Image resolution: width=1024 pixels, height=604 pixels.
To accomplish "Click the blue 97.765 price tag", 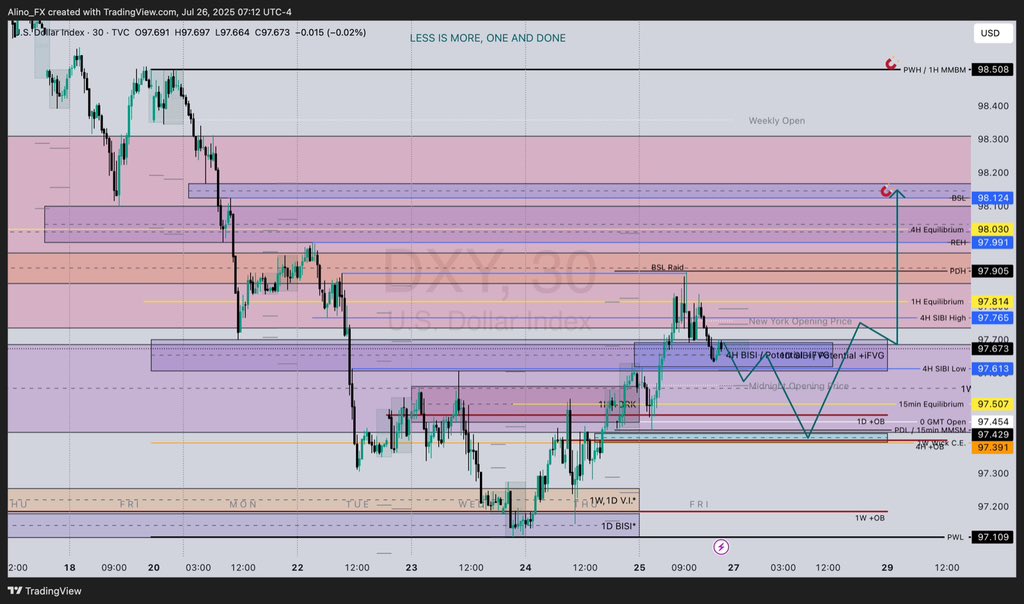I will pyautogui.click(x=993, y=318).
